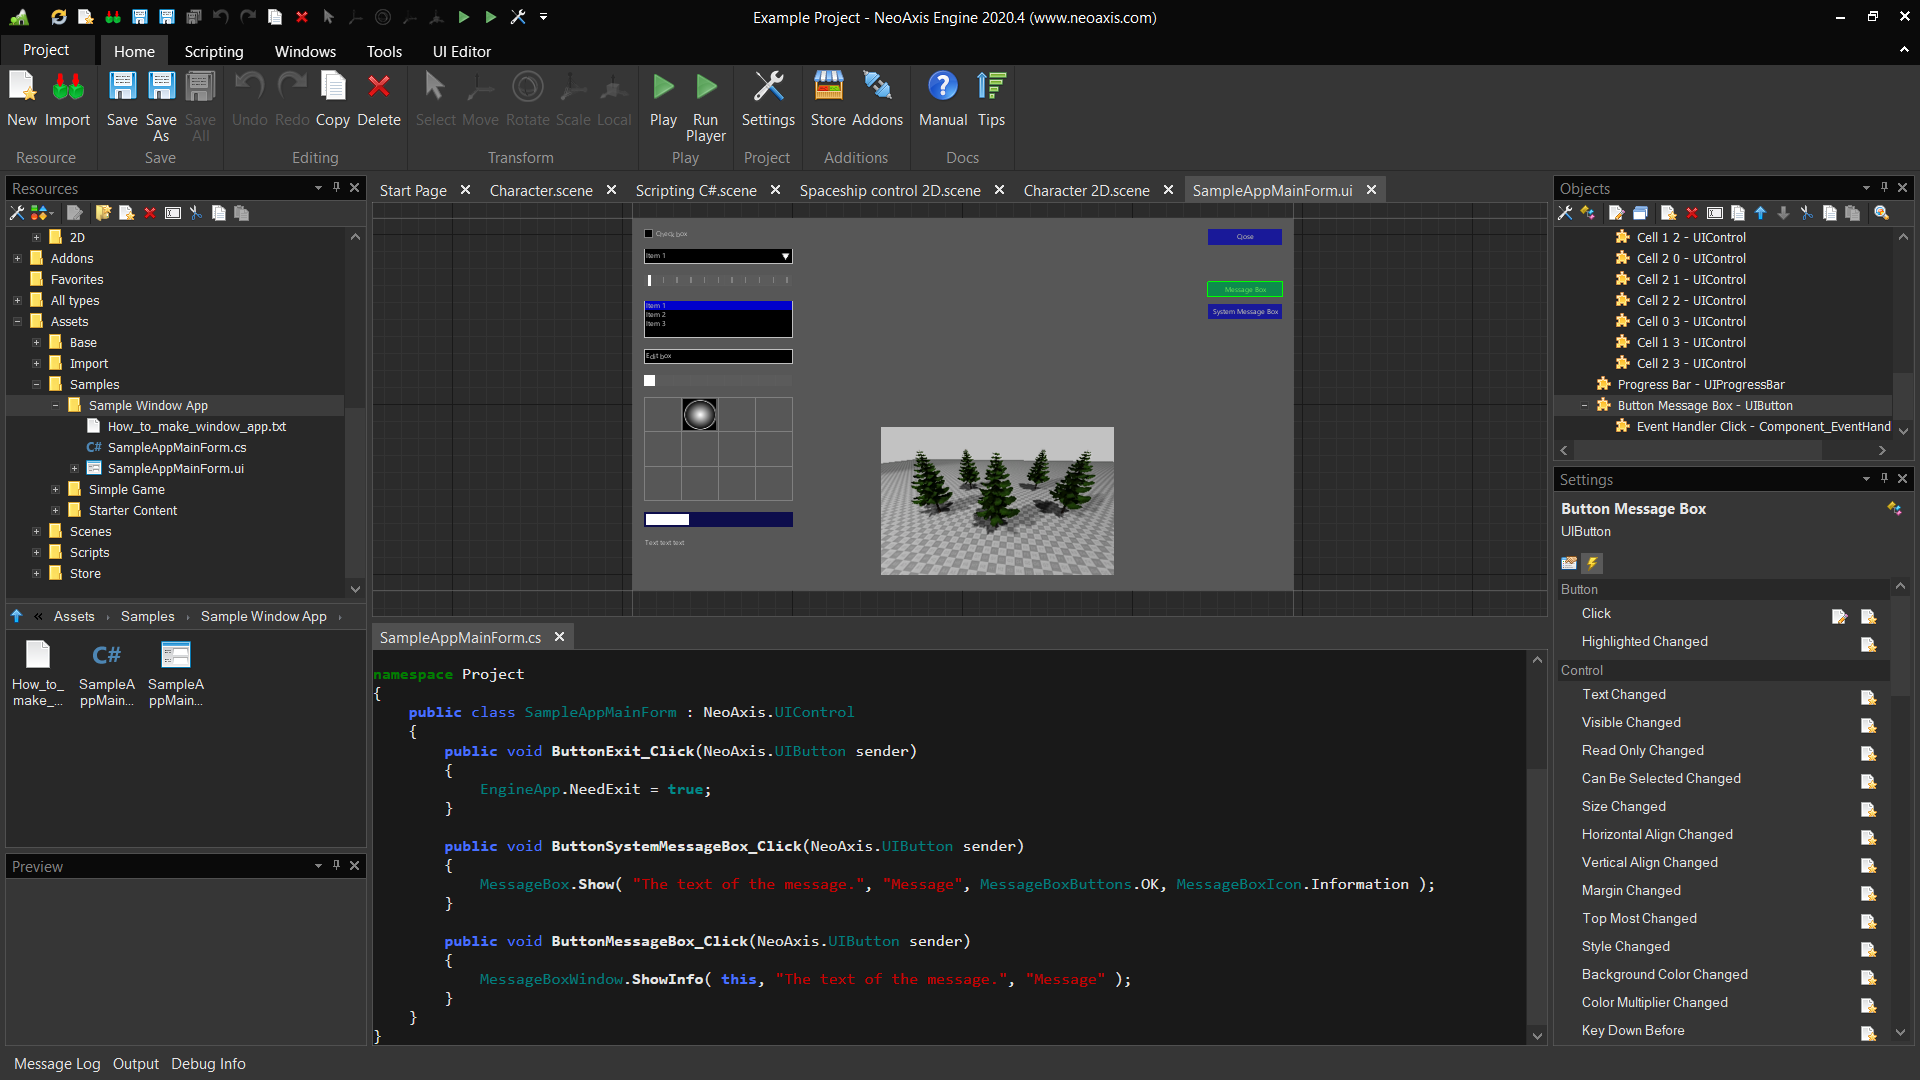Viewport: 1920px width, 1080px height.
Task: Open the Item 1 combo box in form
Action: point(718,256)
